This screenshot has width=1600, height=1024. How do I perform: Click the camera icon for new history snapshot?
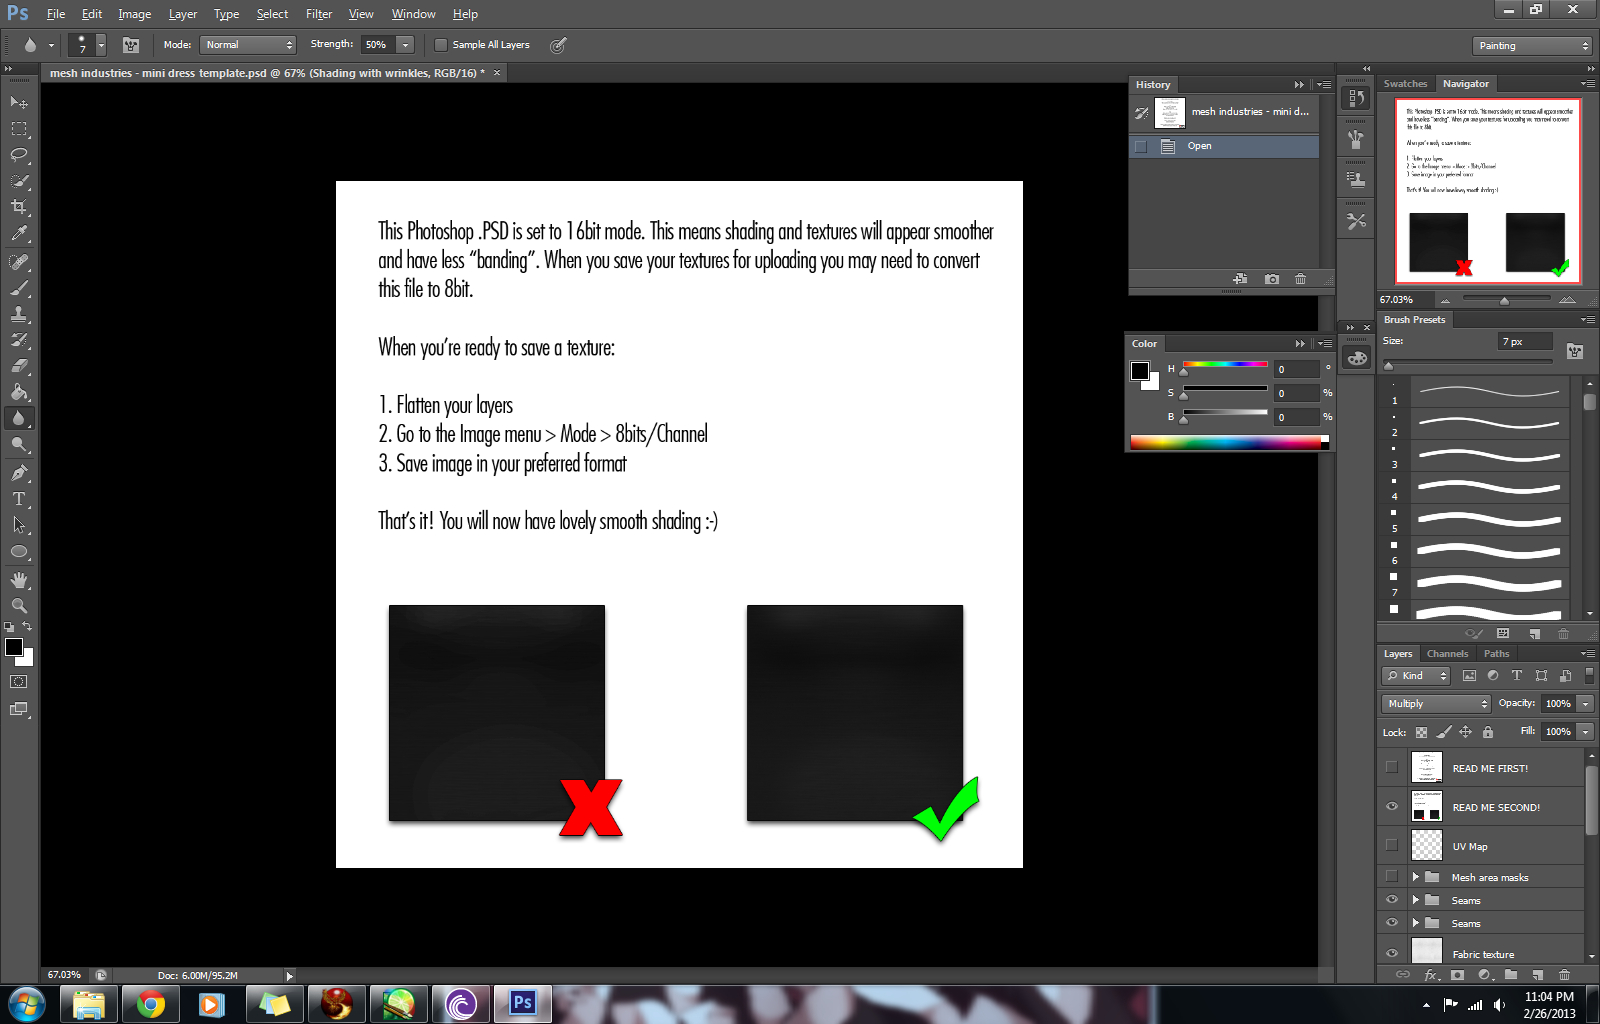[1271, 279]
